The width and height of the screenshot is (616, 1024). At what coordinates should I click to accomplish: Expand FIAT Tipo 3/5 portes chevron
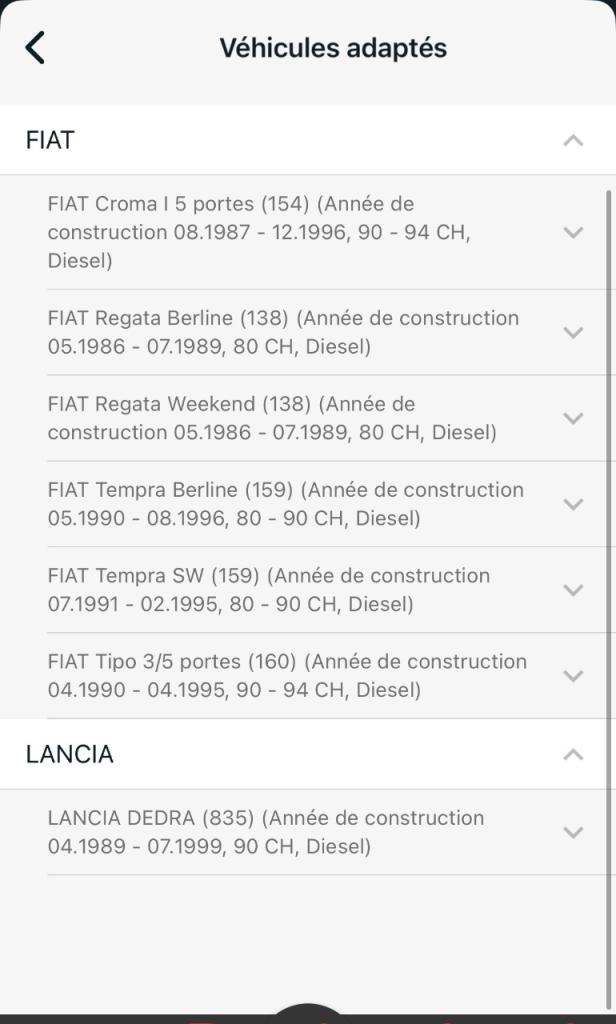(x=573, y=676)
